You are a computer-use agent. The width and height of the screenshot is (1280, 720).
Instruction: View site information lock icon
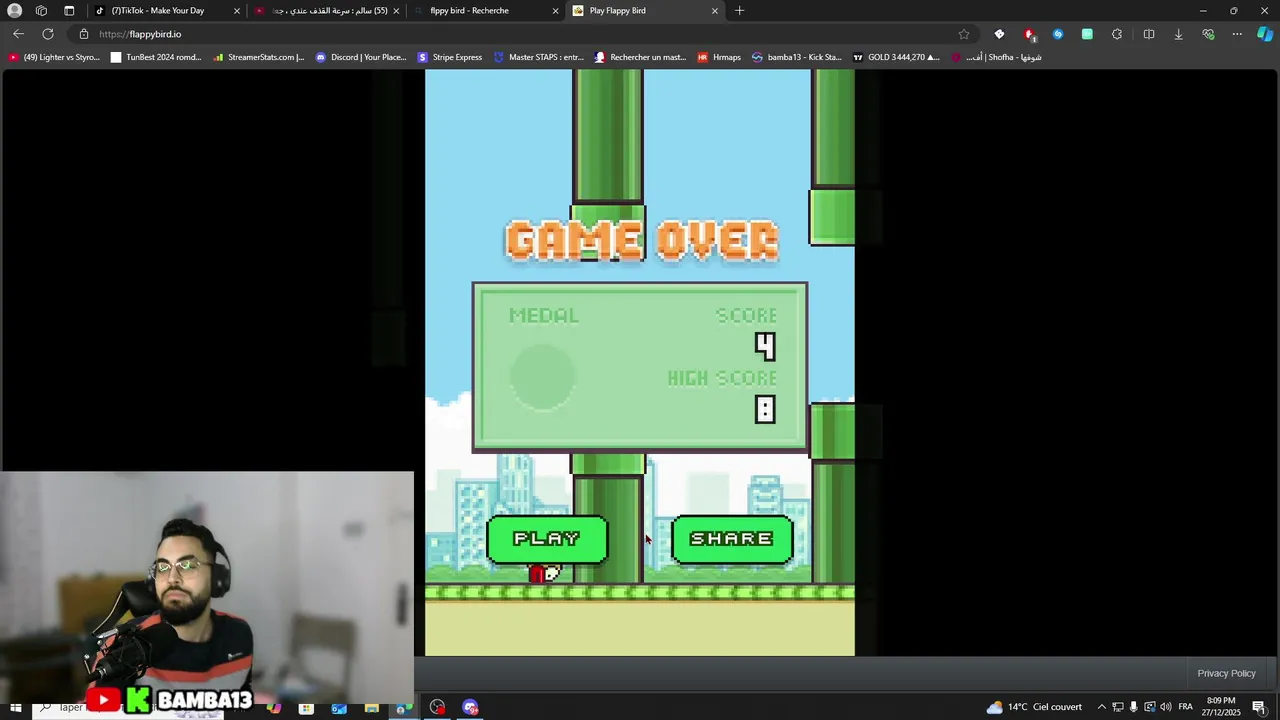point(84,34)
